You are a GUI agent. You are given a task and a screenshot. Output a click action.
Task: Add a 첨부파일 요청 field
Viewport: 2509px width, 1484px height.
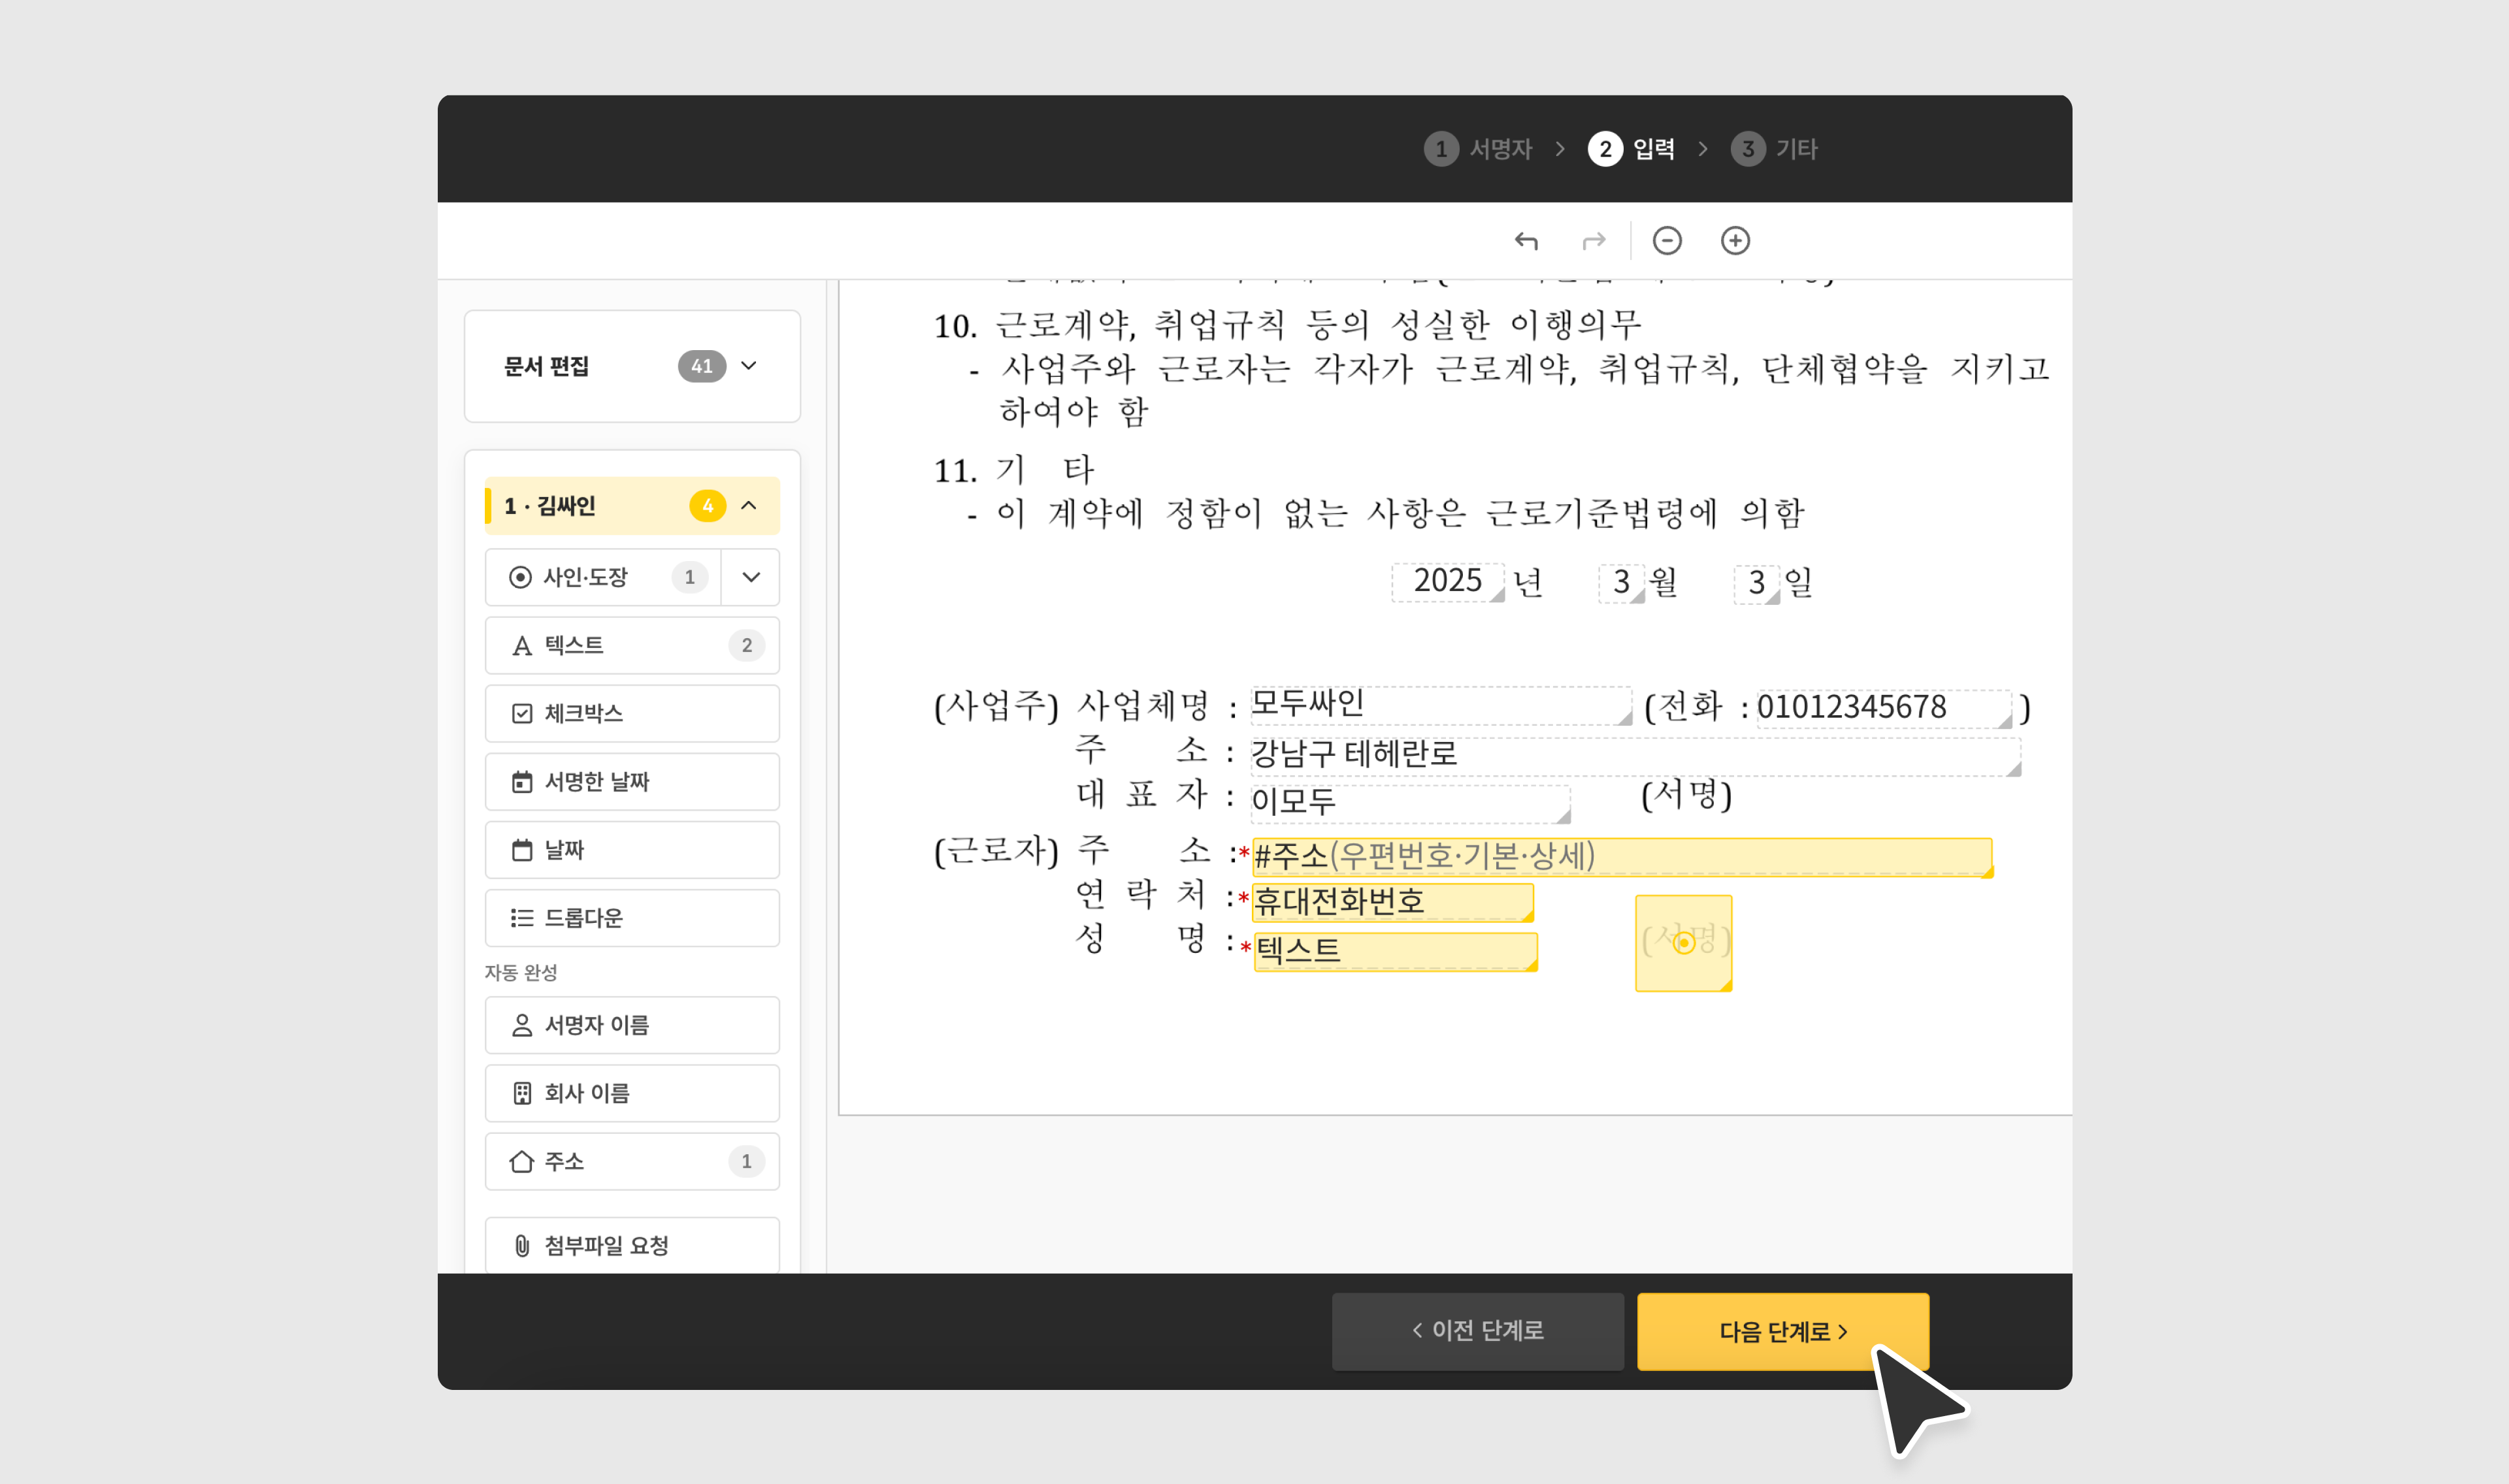[632, 1245]
